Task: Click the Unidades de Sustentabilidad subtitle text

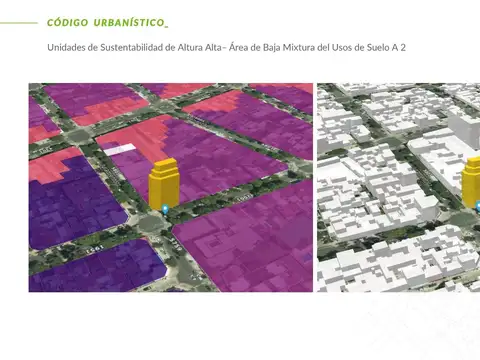Action: coord(226,48)
